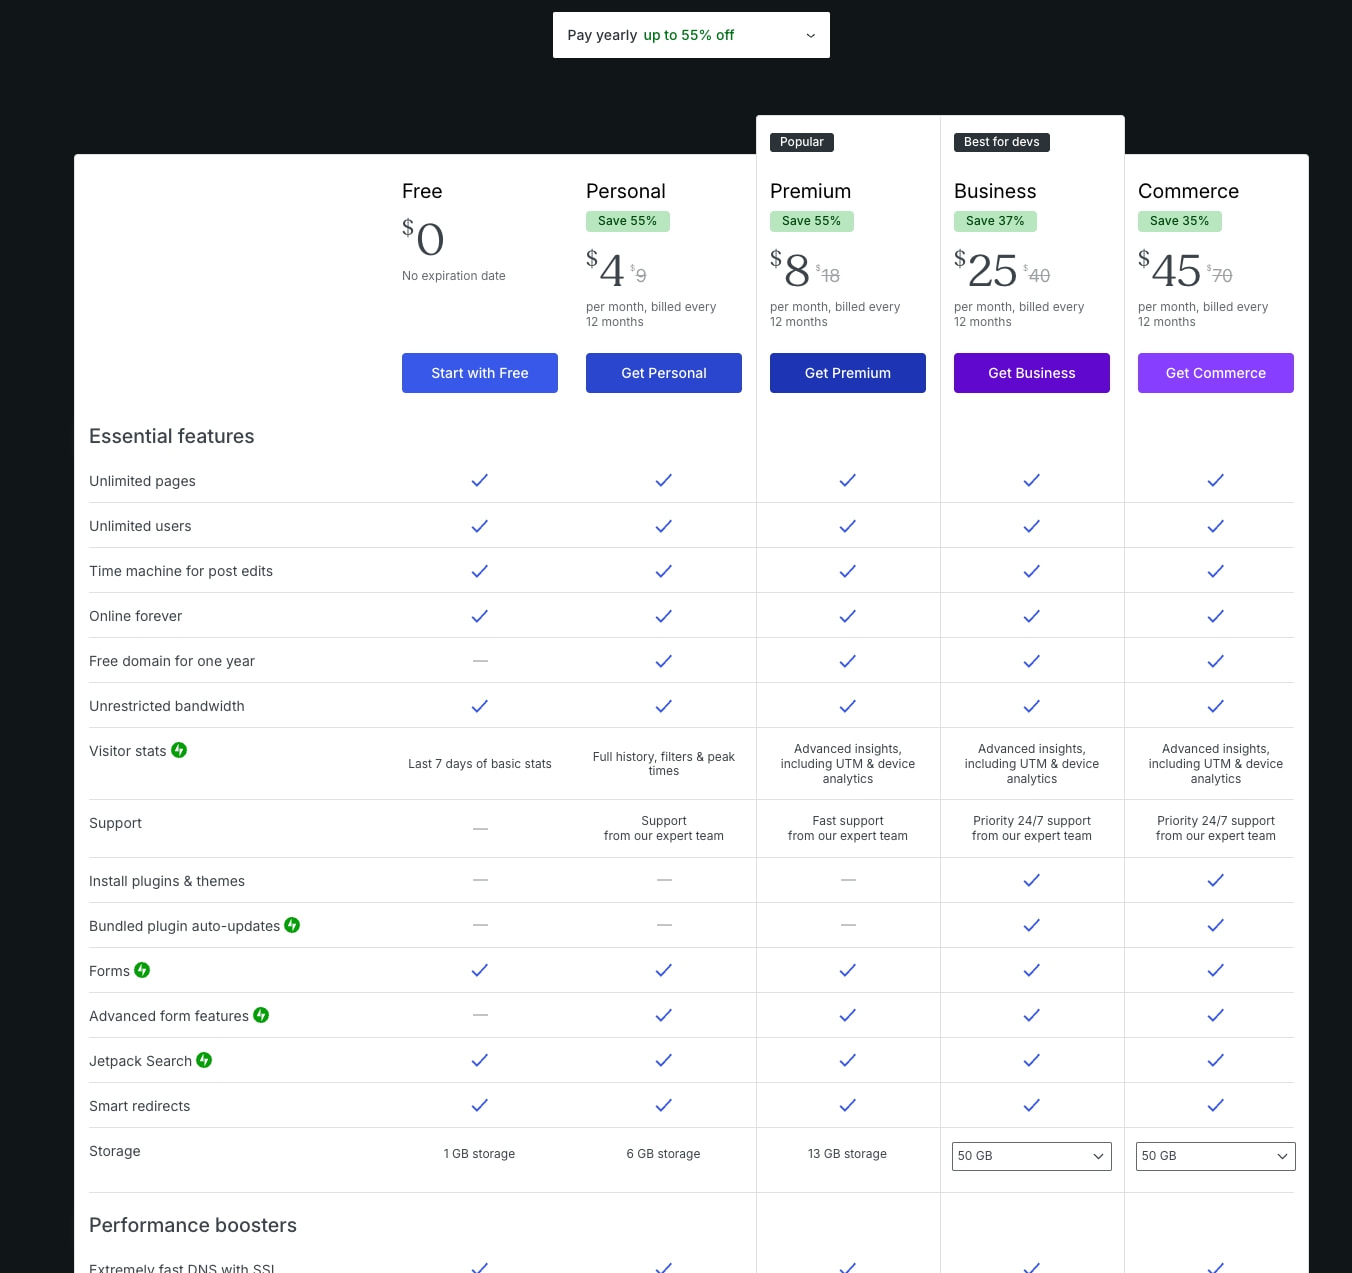Click the Personal plan checkmark for Smart redirects
Viewport: 1352px width, 1273px height.
pos(664,1105)
